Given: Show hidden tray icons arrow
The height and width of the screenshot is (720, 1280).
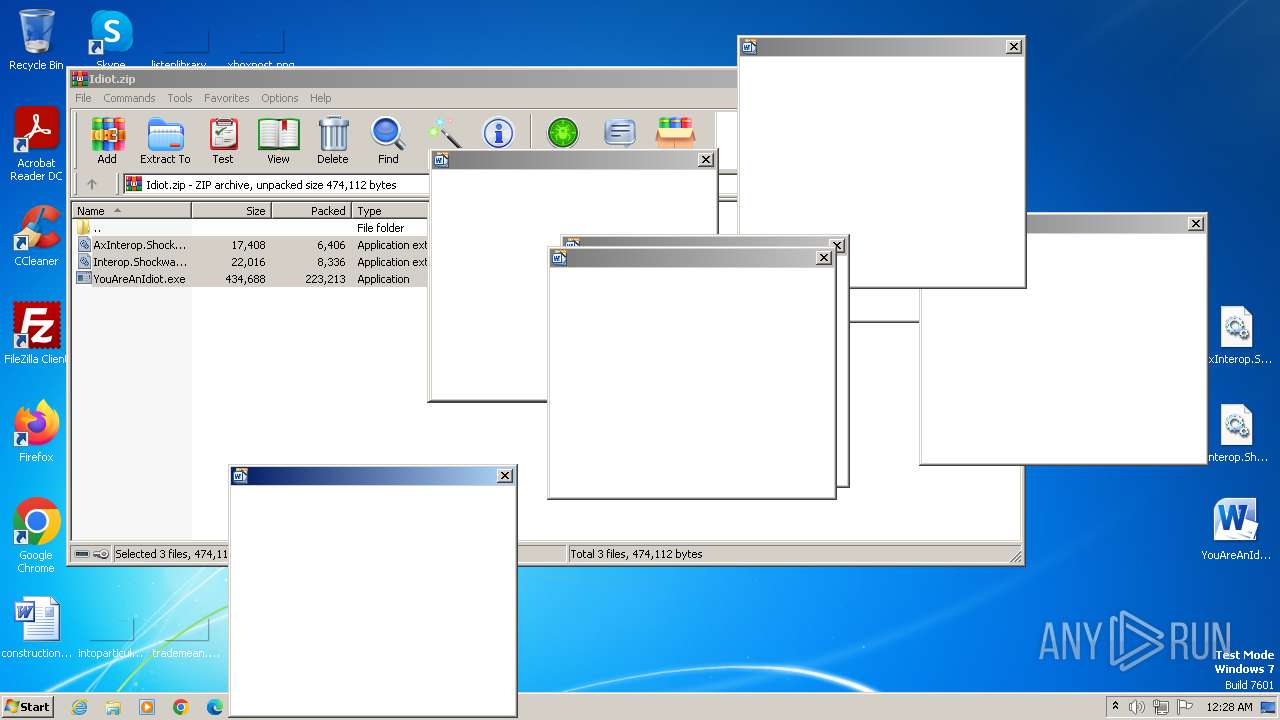Looking at the screenshot, I should (1115, 707).
